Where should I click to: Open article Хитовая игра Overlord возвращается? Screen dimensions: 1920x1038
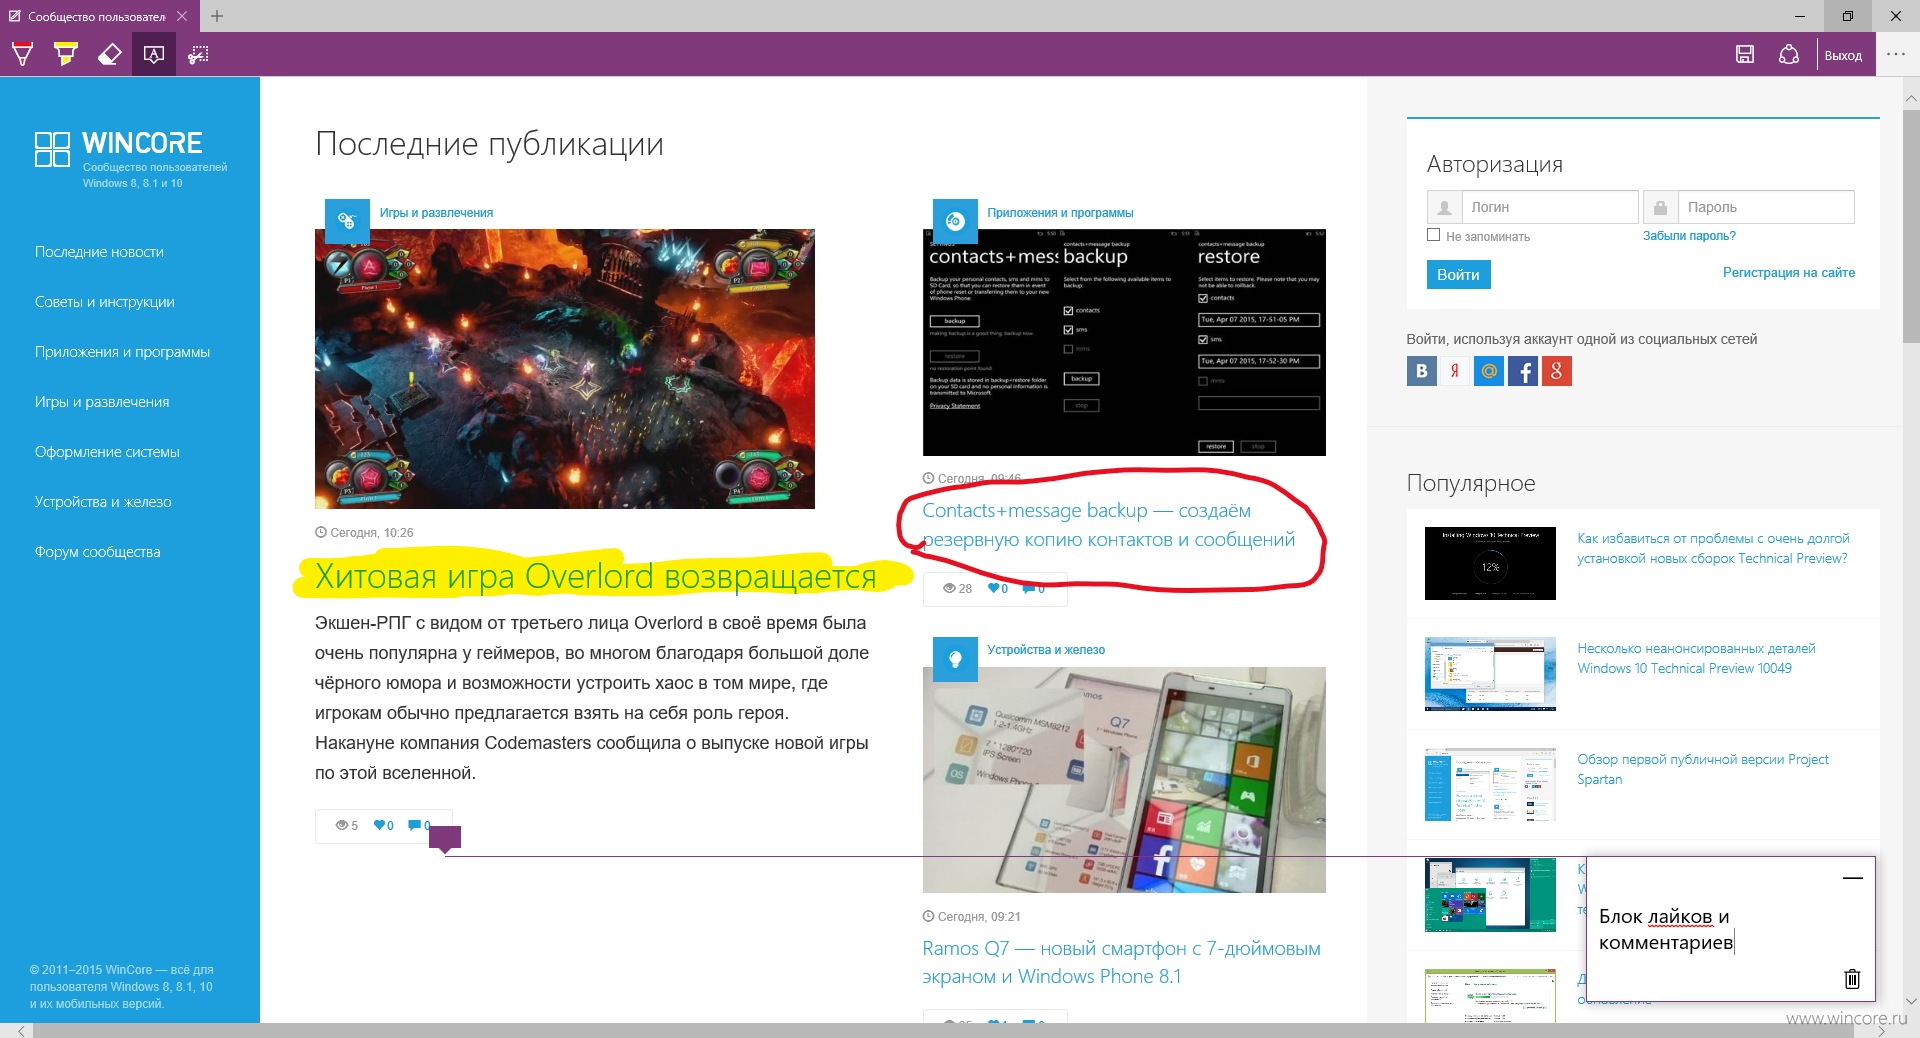(x=595, y=576)
